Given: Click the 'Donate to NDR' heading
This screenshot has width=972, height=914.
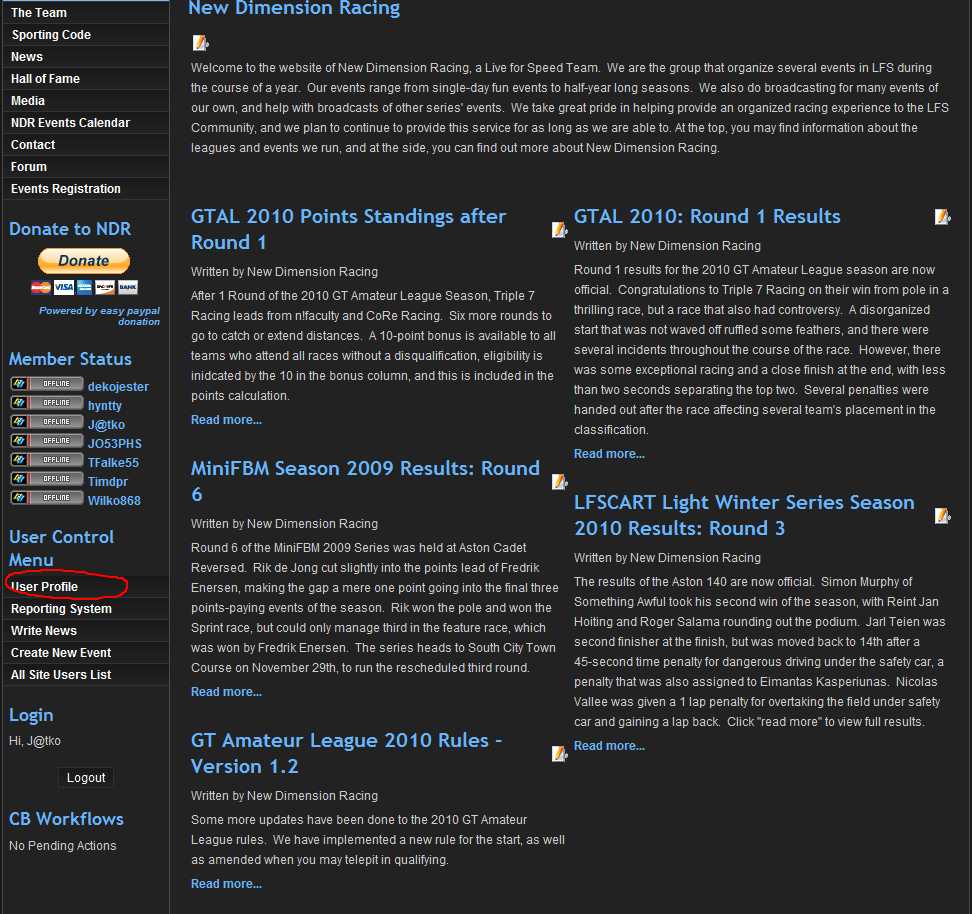Looking at the screenshot, I should pos(70,229).
